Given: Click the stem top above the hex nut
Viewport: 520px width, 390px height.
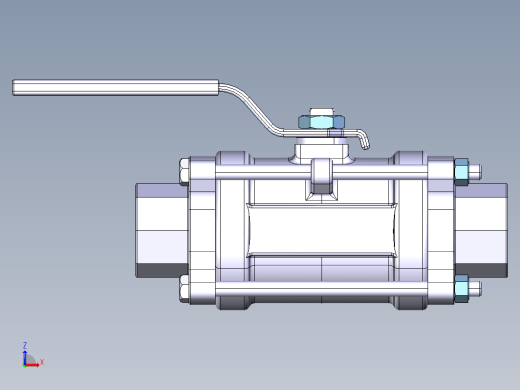Looking at the screenshot, I should click(322, 112).
